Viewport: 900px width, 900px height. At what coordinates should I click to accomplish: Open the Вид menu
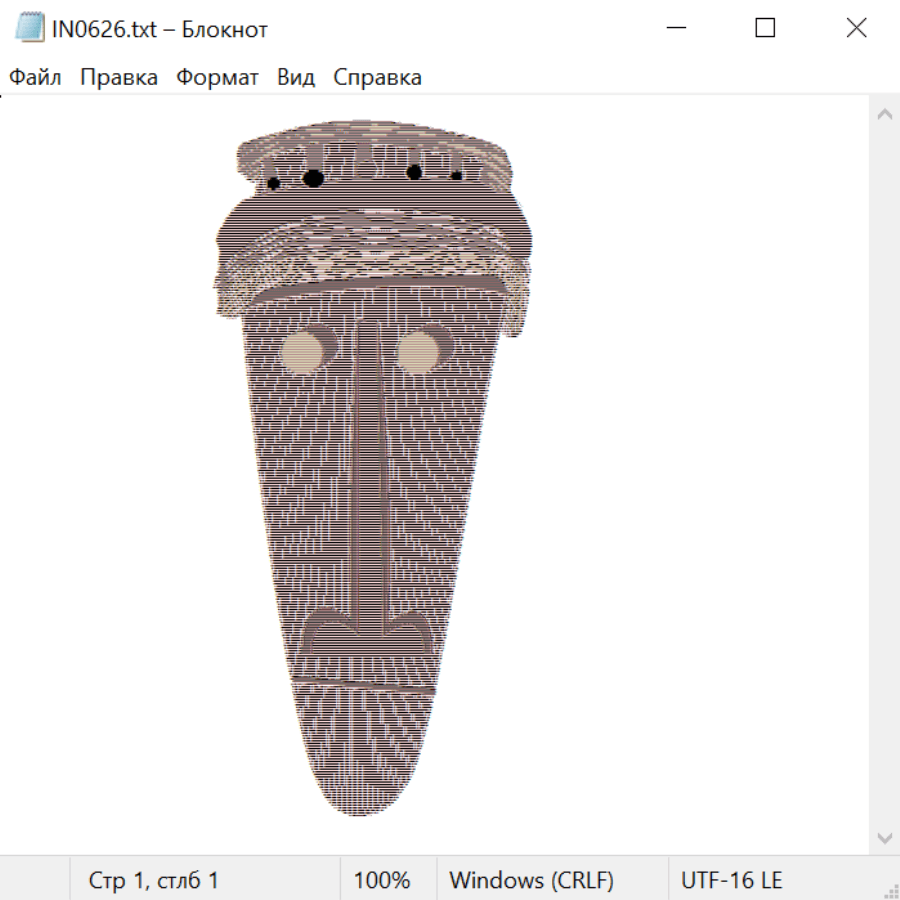click(296, 78)
